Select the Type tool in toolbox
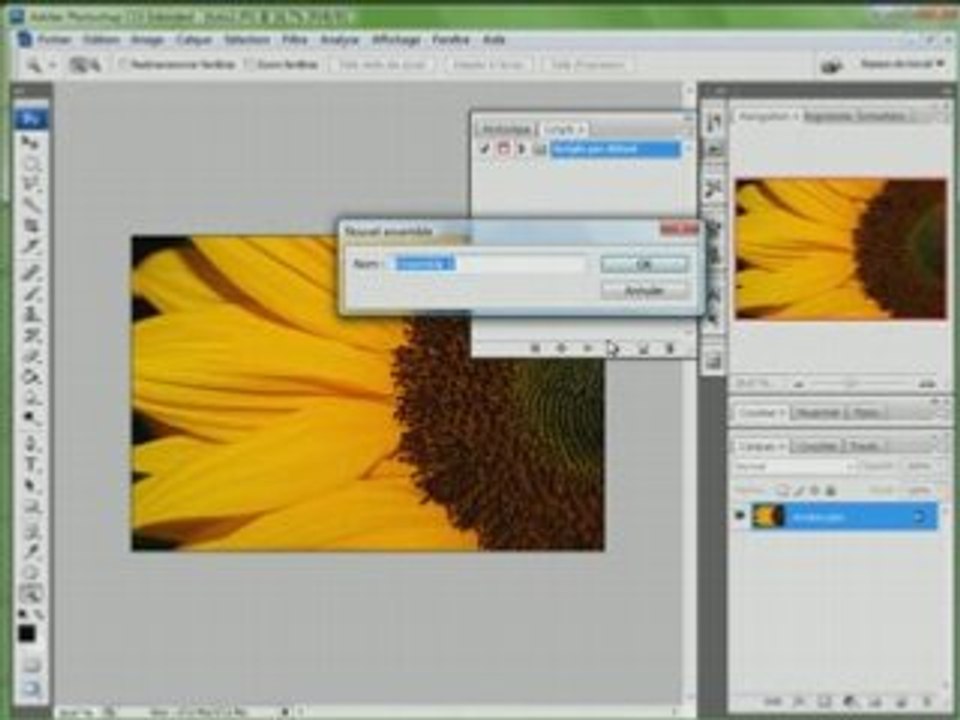 [x=29, y=466]
